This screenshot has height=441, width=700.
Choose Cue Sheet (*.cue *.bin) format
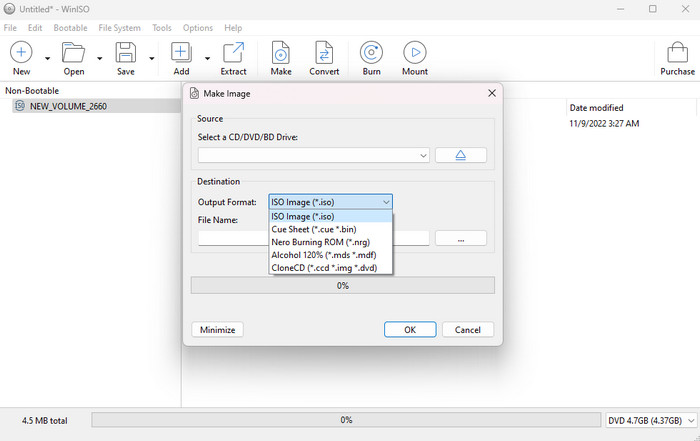[x=330, y=229]
